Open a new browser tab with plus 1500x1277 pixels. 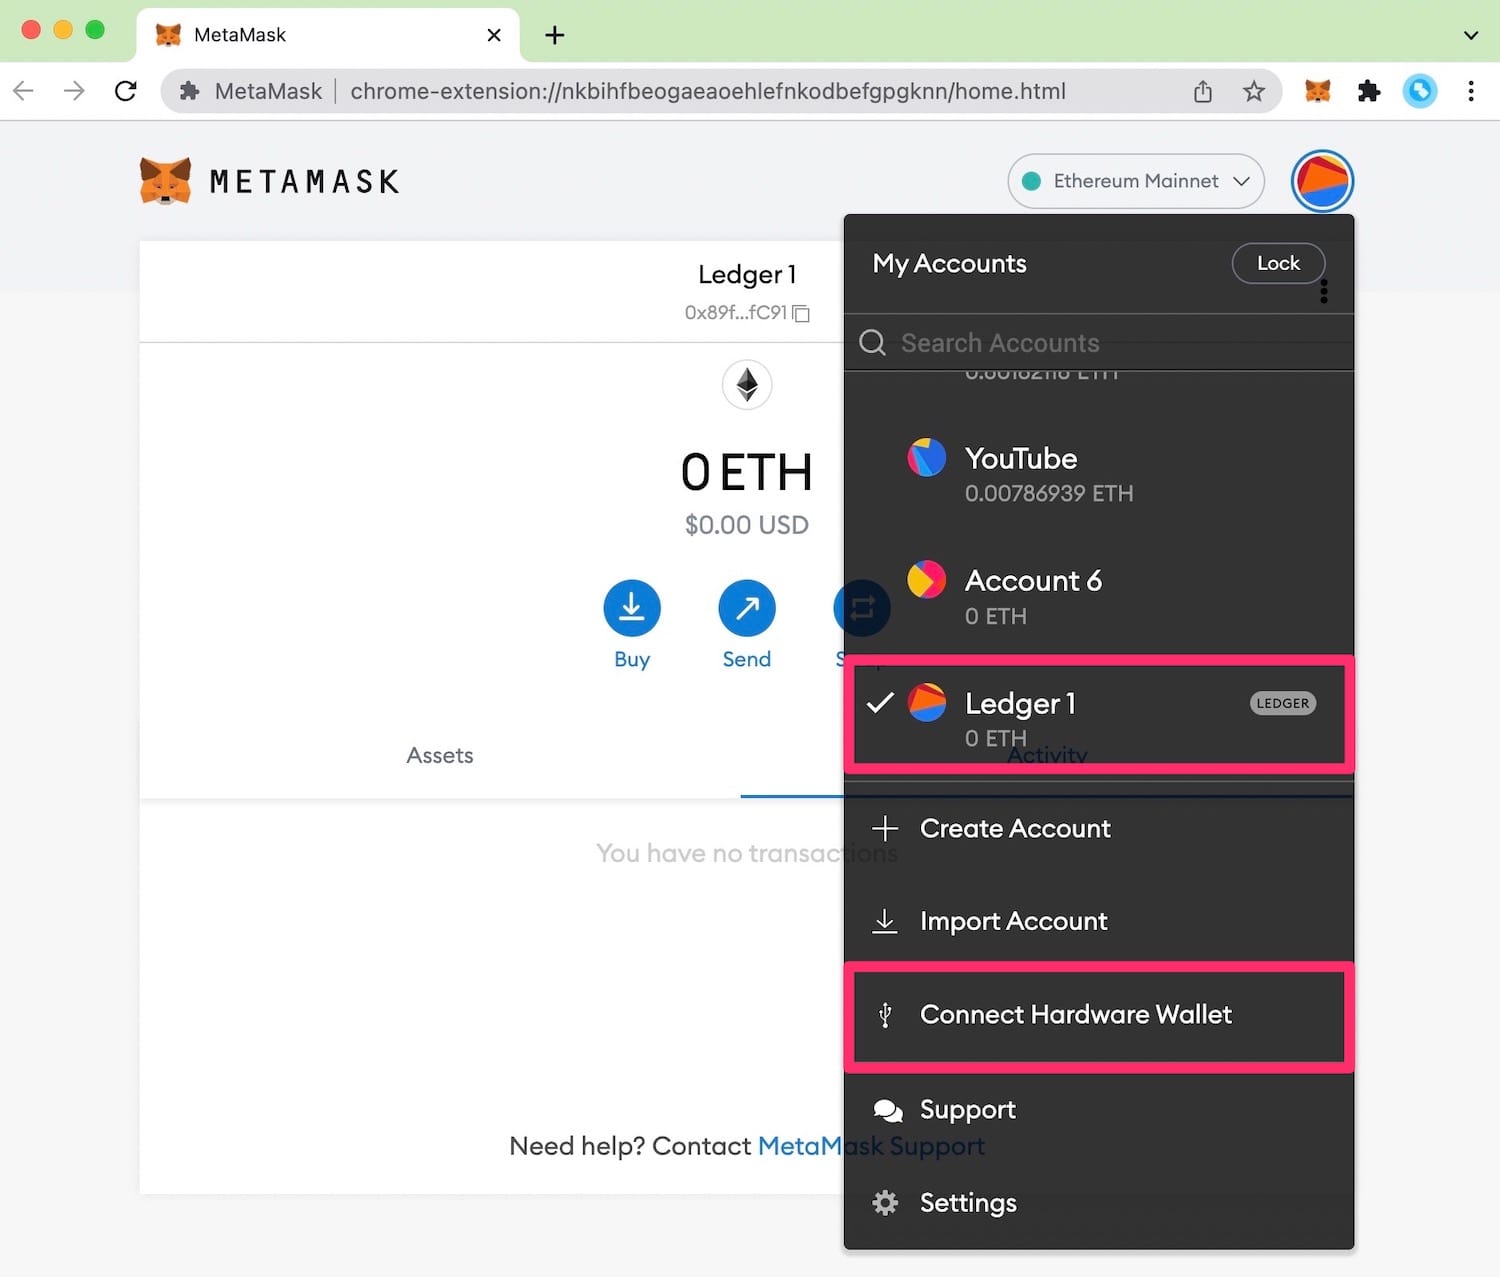[555, 35]
